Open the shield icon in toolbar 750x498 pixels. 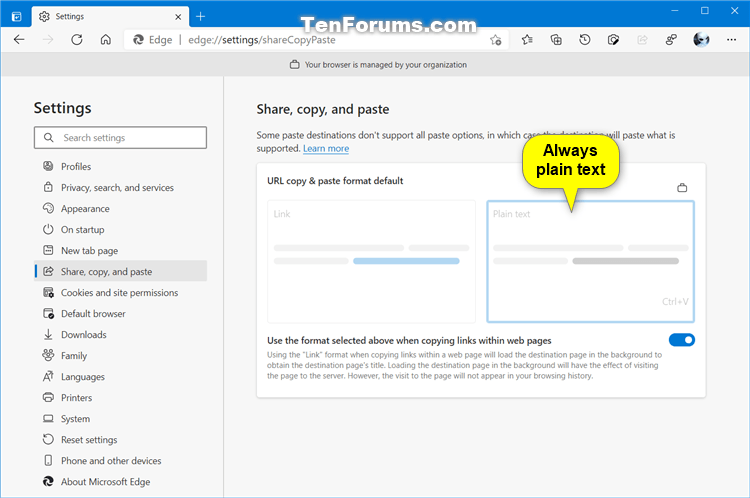(x=613, y=40)
